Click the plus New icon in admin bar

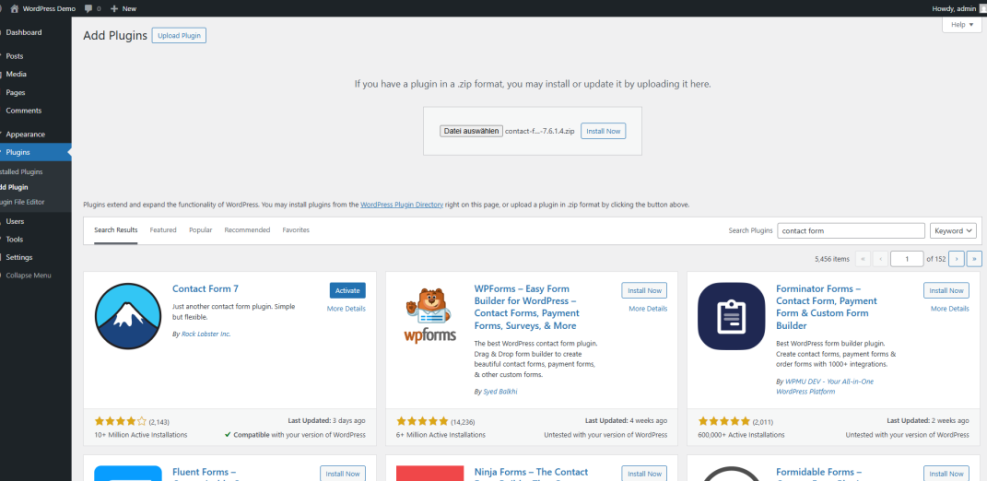tap(115, 9)
